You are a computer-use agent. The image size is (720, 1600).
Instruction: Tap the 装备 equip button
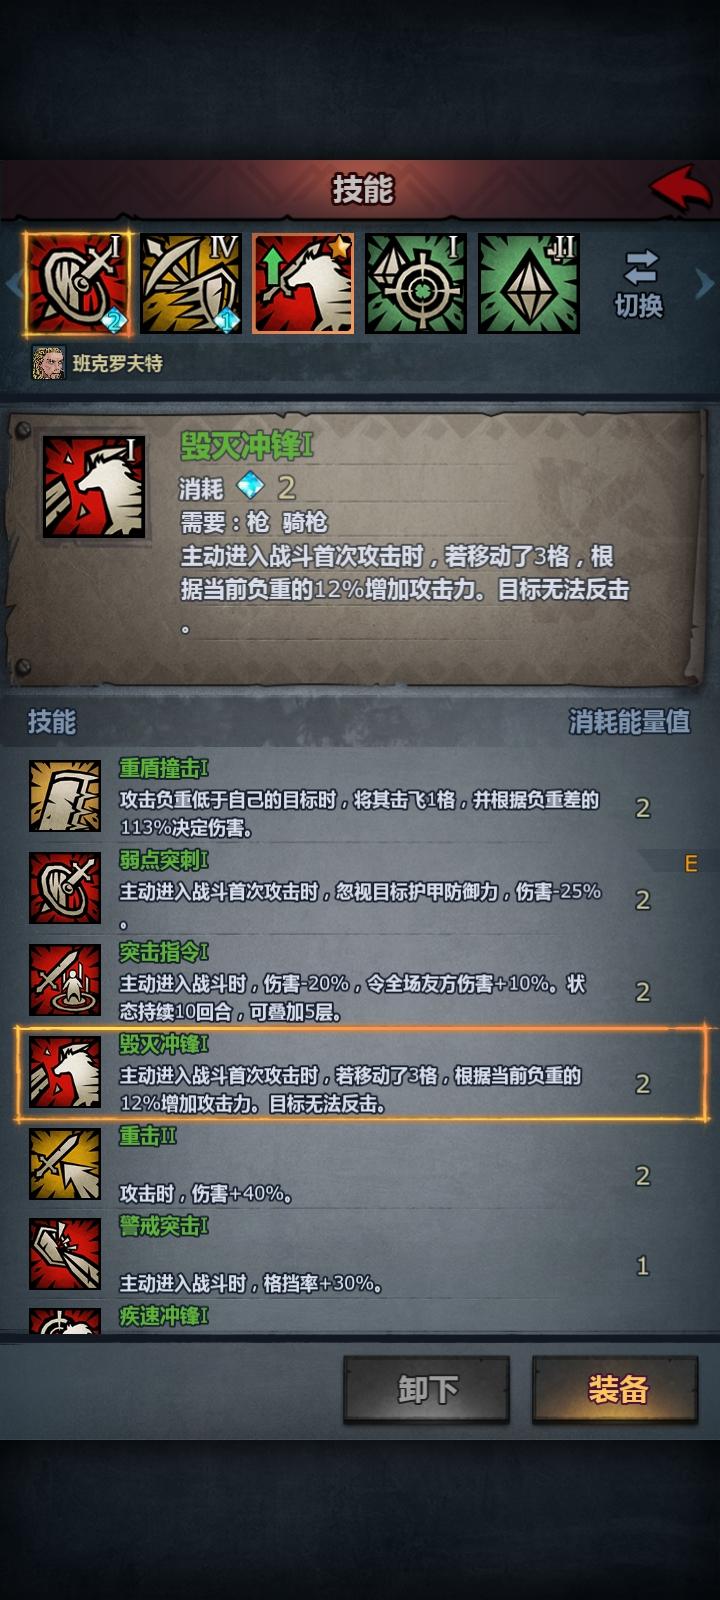coord(615,1389)
